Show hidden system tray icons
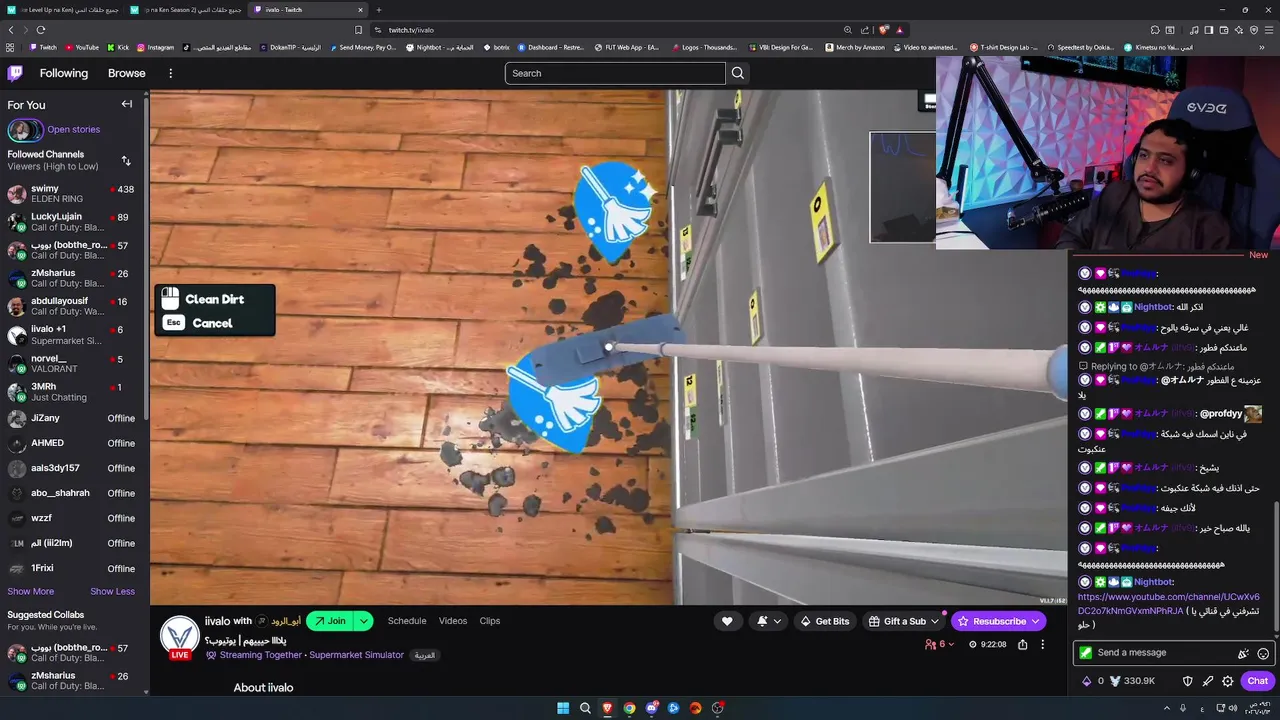 click(1166, 708)
